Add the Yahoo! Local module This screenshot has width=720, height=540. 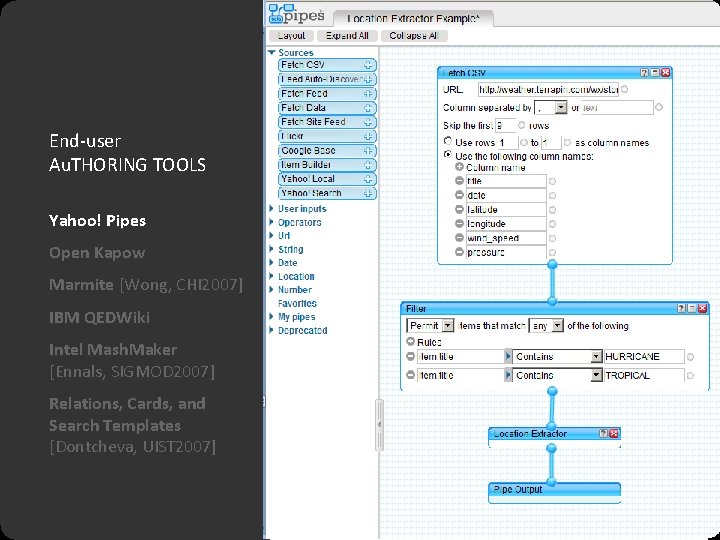point(368,179)
